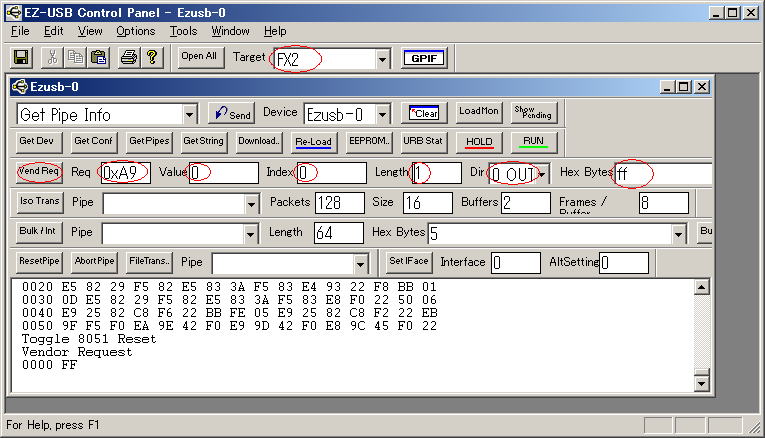Click the ResetPipe button
The height and width of the screenshot is (438, 765).
[x=39, y=262]
